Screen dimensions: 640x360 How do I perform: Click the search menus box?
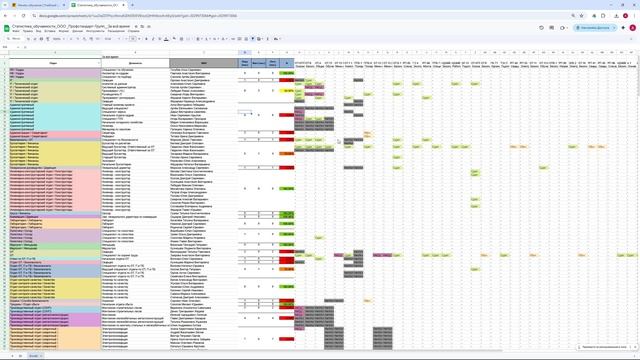coord(15,39)
